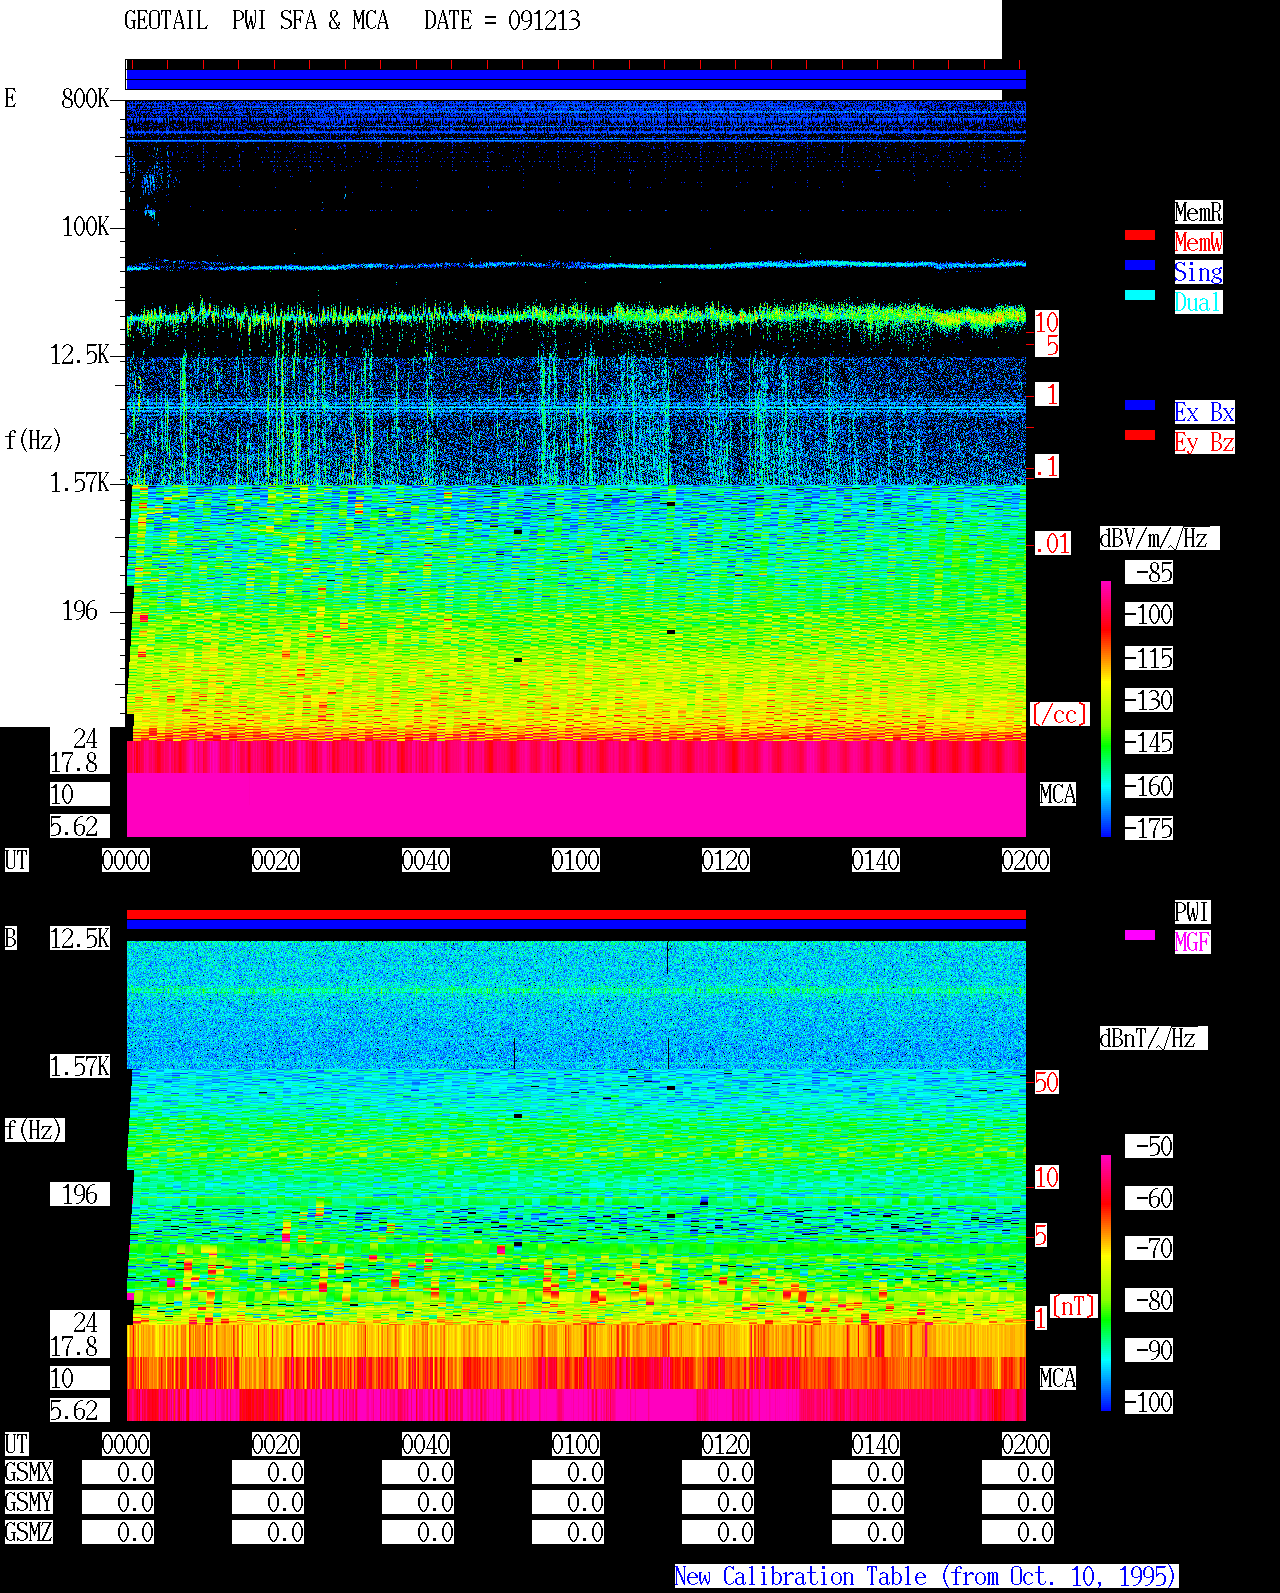The width and height of the screenshot is (1280, 1593).
Task: Click the red MemW legend swatch
Action: [1140, 235]
